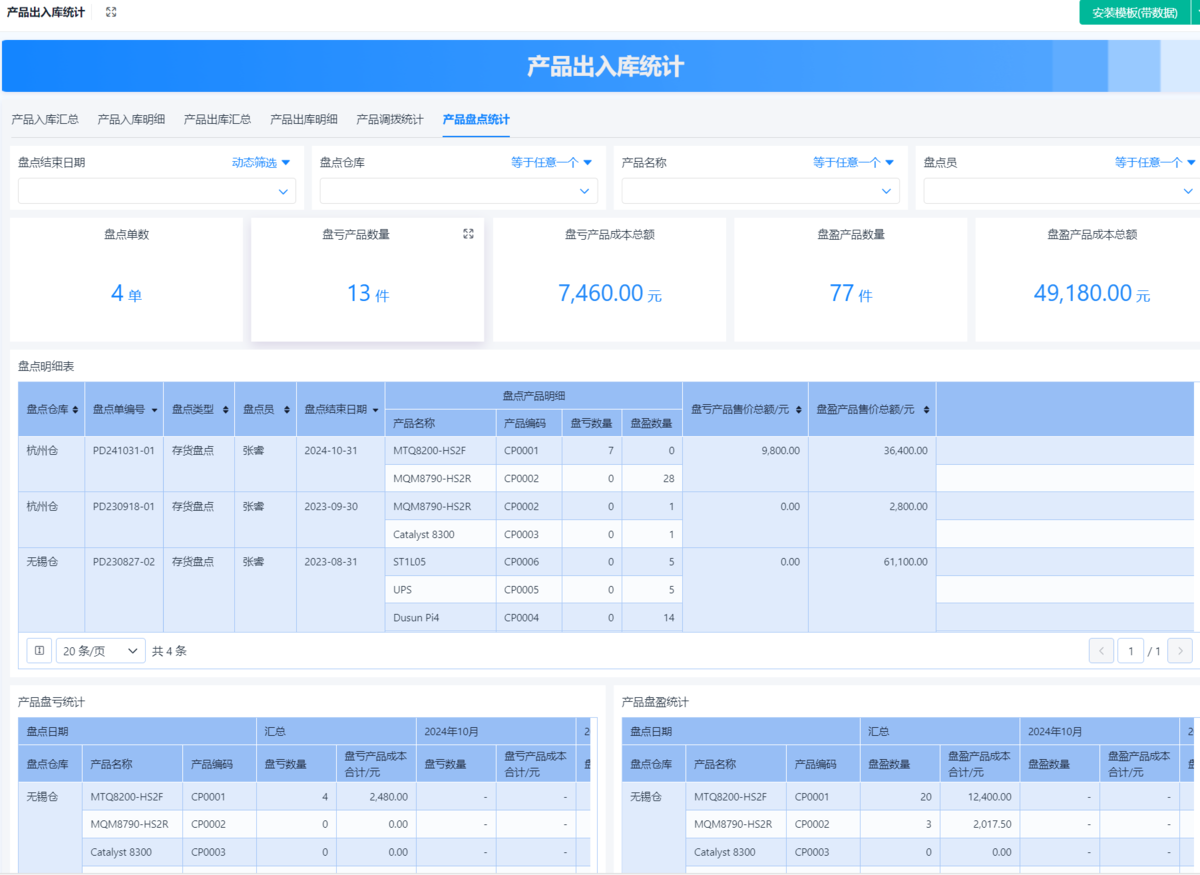Click the 产品盘盈统计 section title
Viewport: 1200px width, 875px height.
(656, 702)
